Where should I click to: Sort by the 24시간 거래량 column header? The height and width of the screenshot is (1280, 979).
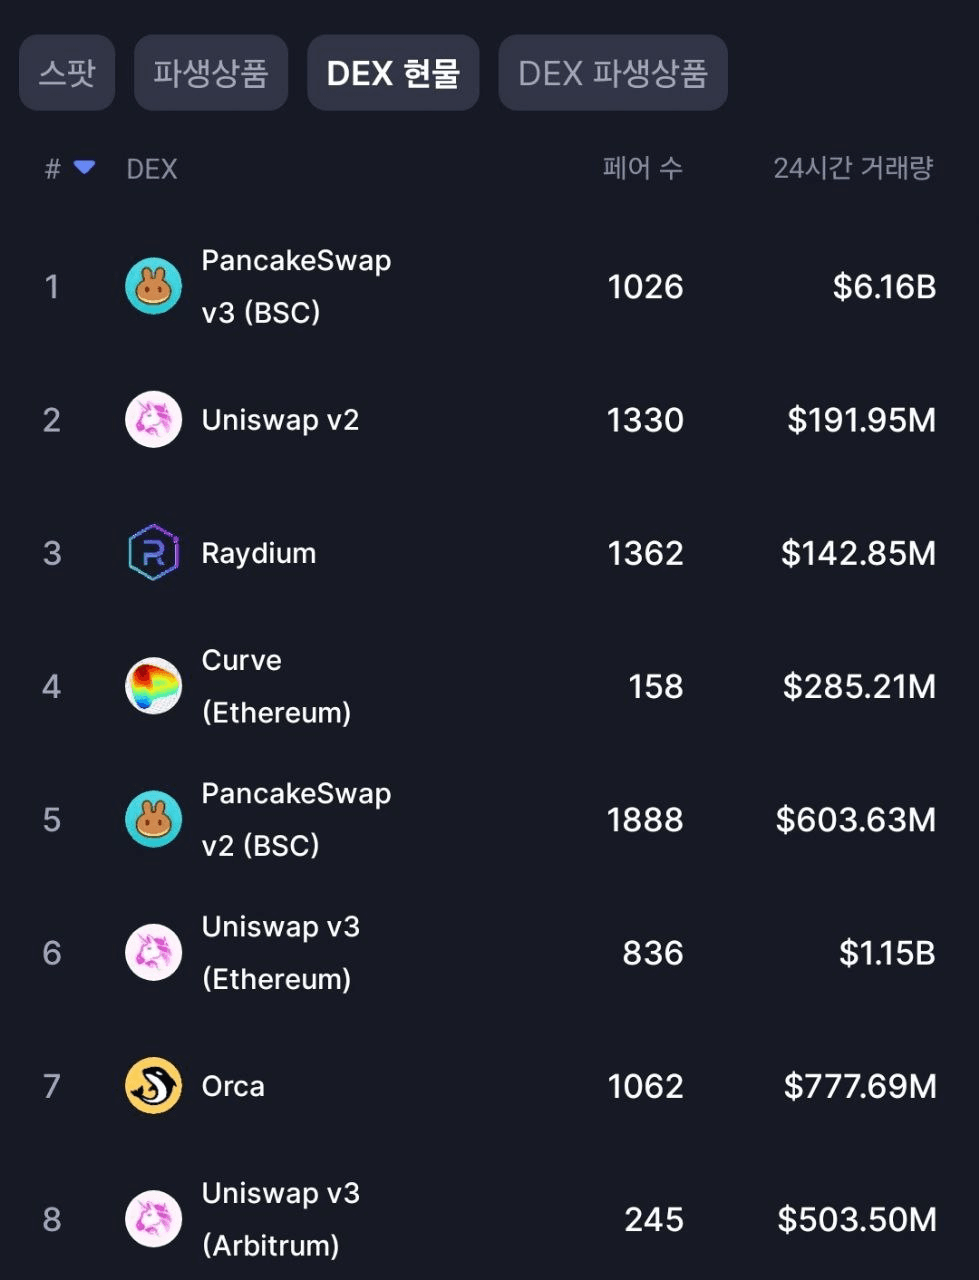pos(853,168)
